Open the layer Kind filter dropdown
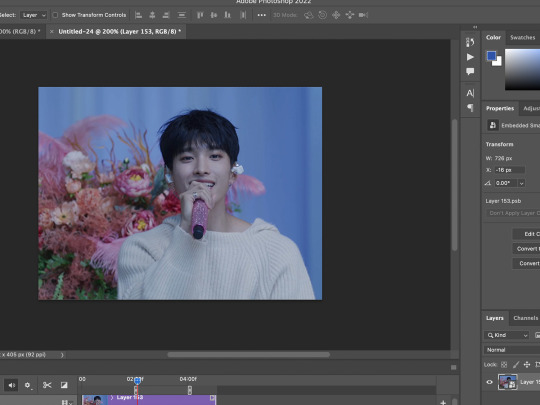 click(x=507, y=335)
